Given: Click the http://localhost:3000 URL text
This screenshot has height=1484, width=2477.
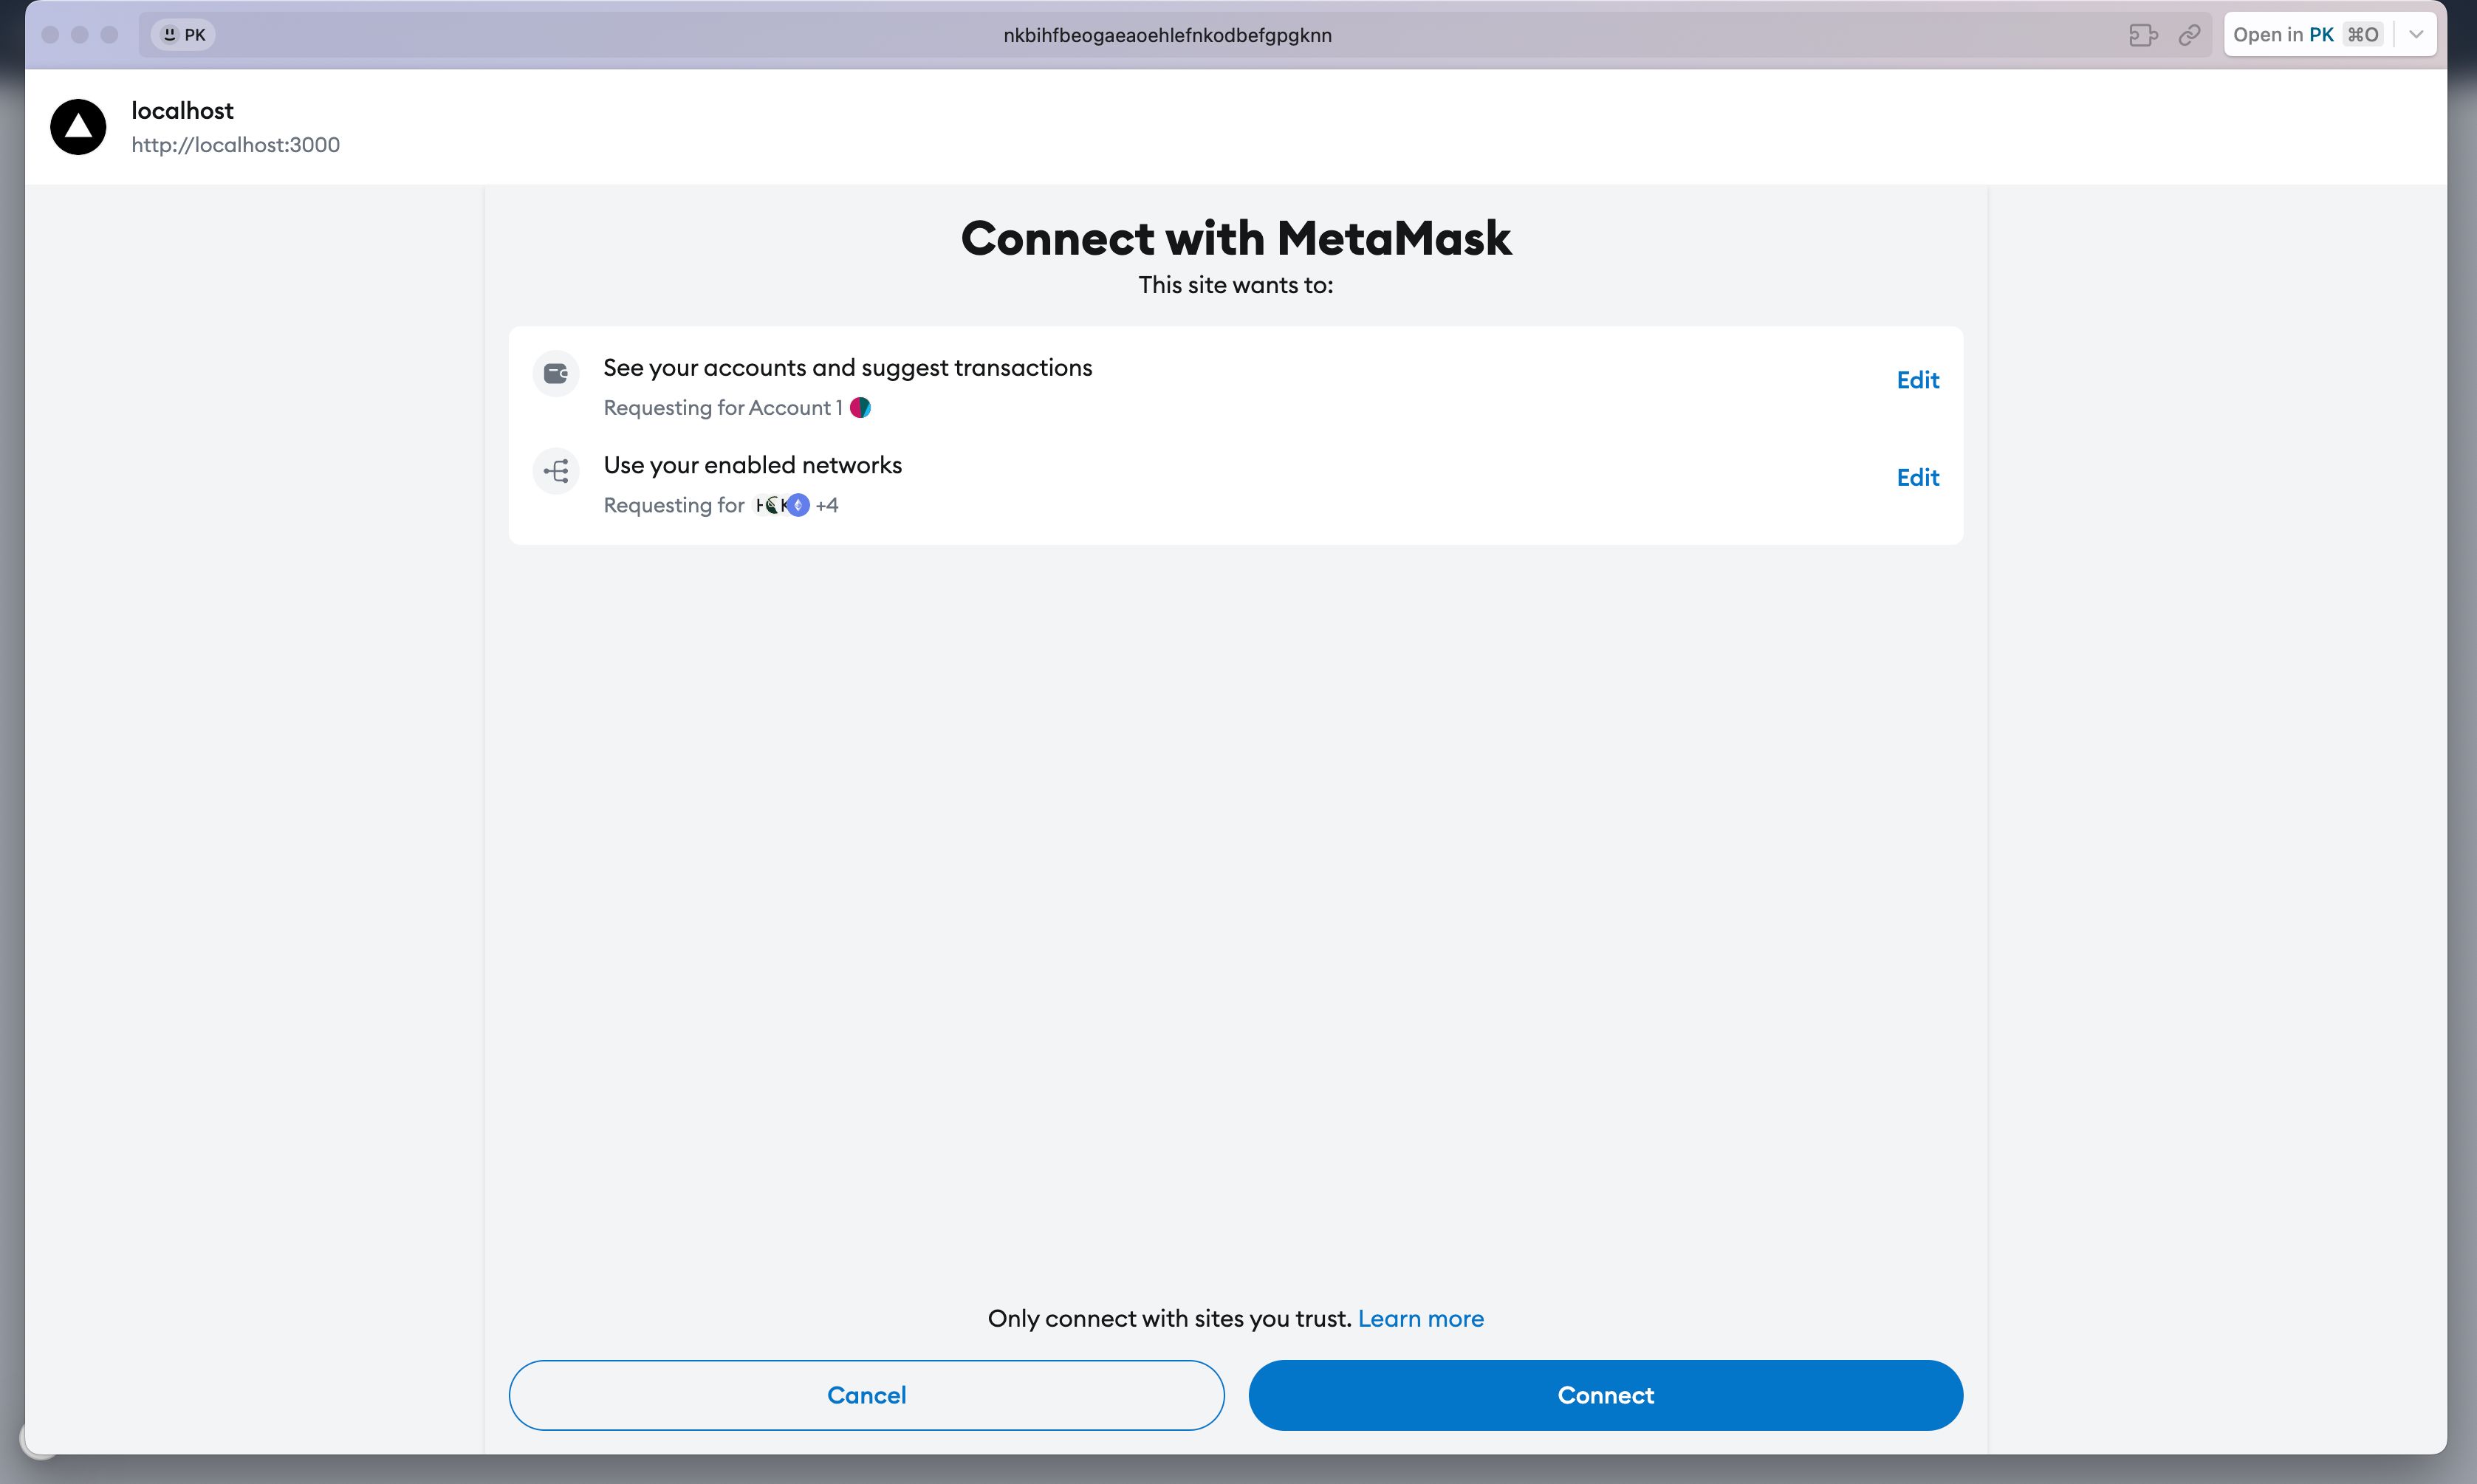Looking at the screenshot, I should click(236, 145).
